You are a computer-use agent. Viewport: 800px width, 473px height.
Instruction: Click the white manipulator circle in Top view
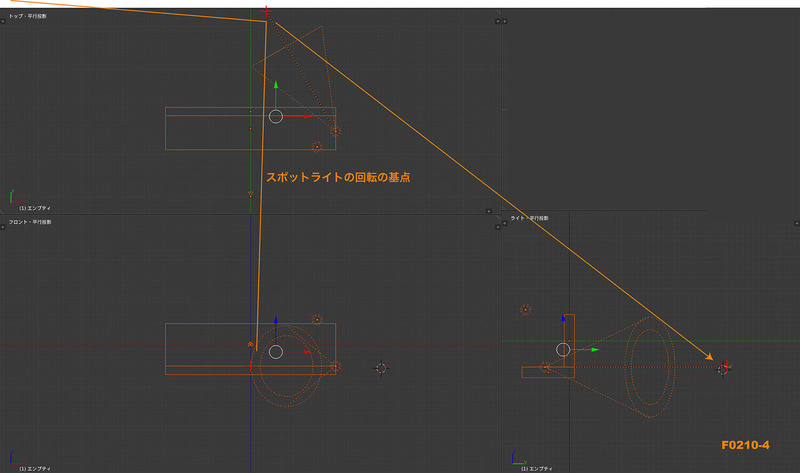pos(276,116)
